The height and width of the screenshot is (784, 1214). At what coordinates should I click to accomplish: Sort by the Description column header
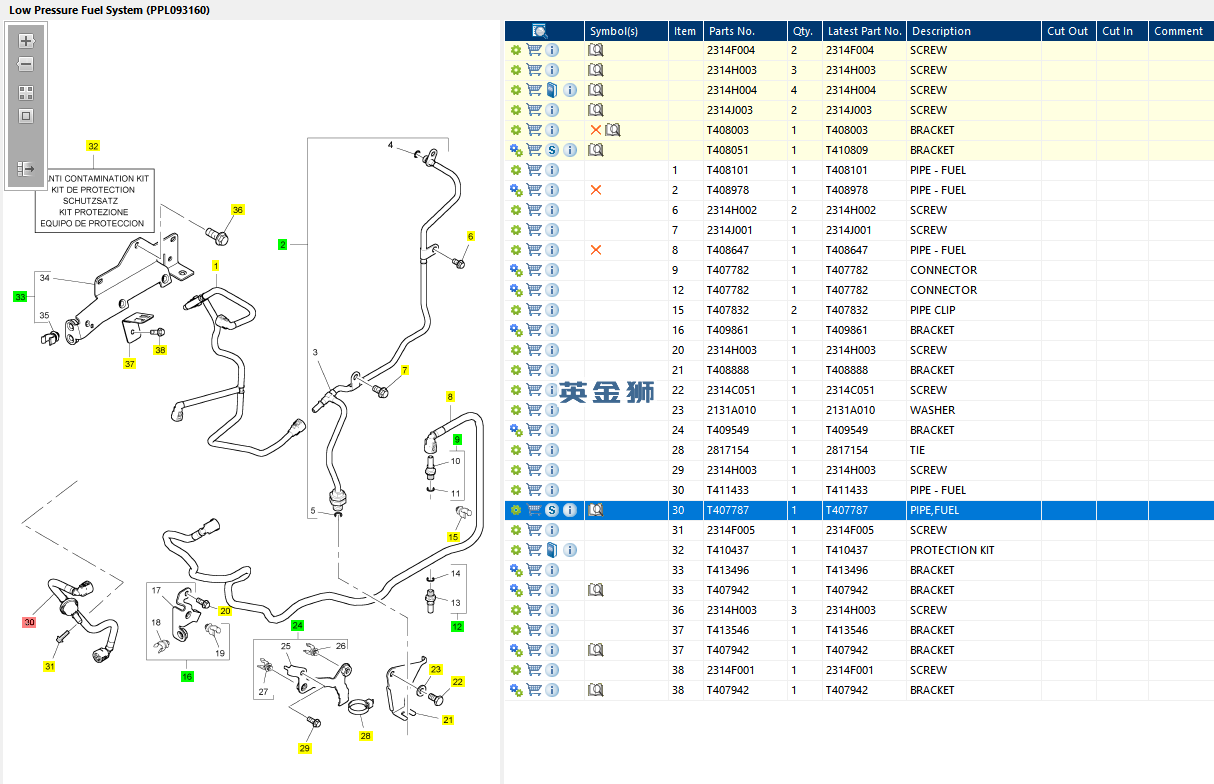[x=973, y=31]
